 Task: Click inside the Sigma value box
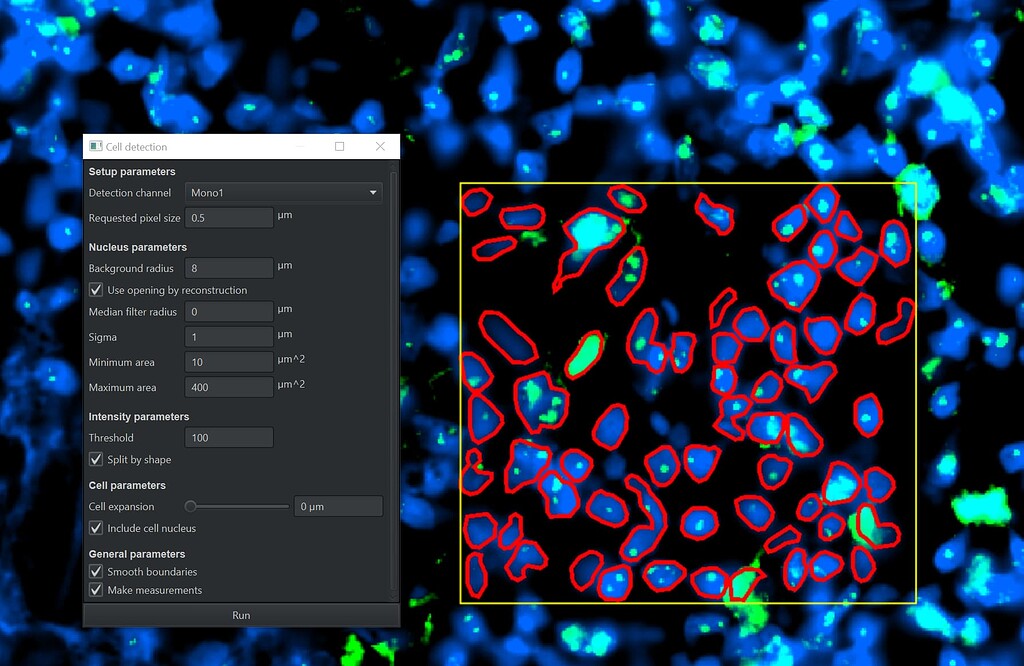[x=228, y=337]
